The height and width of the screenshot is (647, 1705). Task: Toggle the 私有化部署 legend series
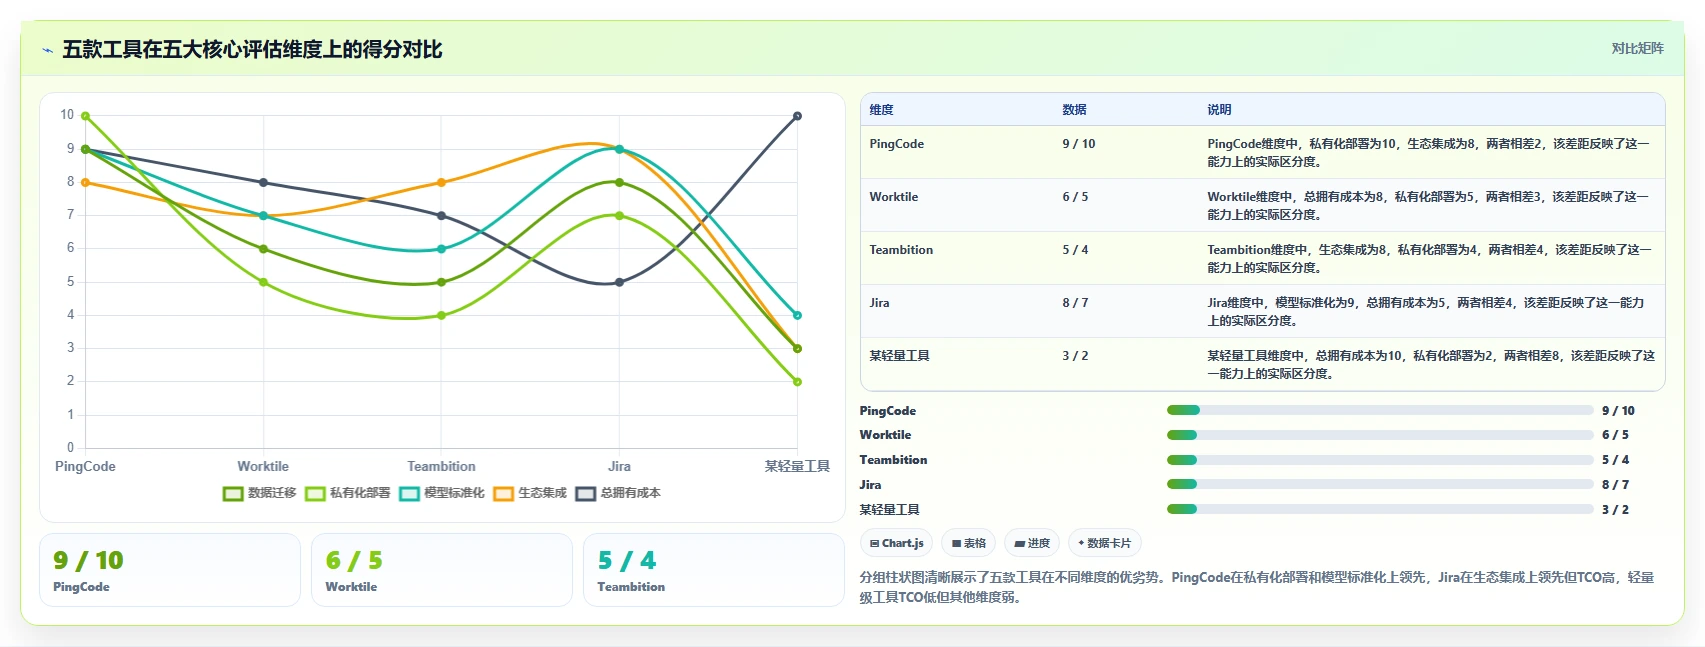348,493
